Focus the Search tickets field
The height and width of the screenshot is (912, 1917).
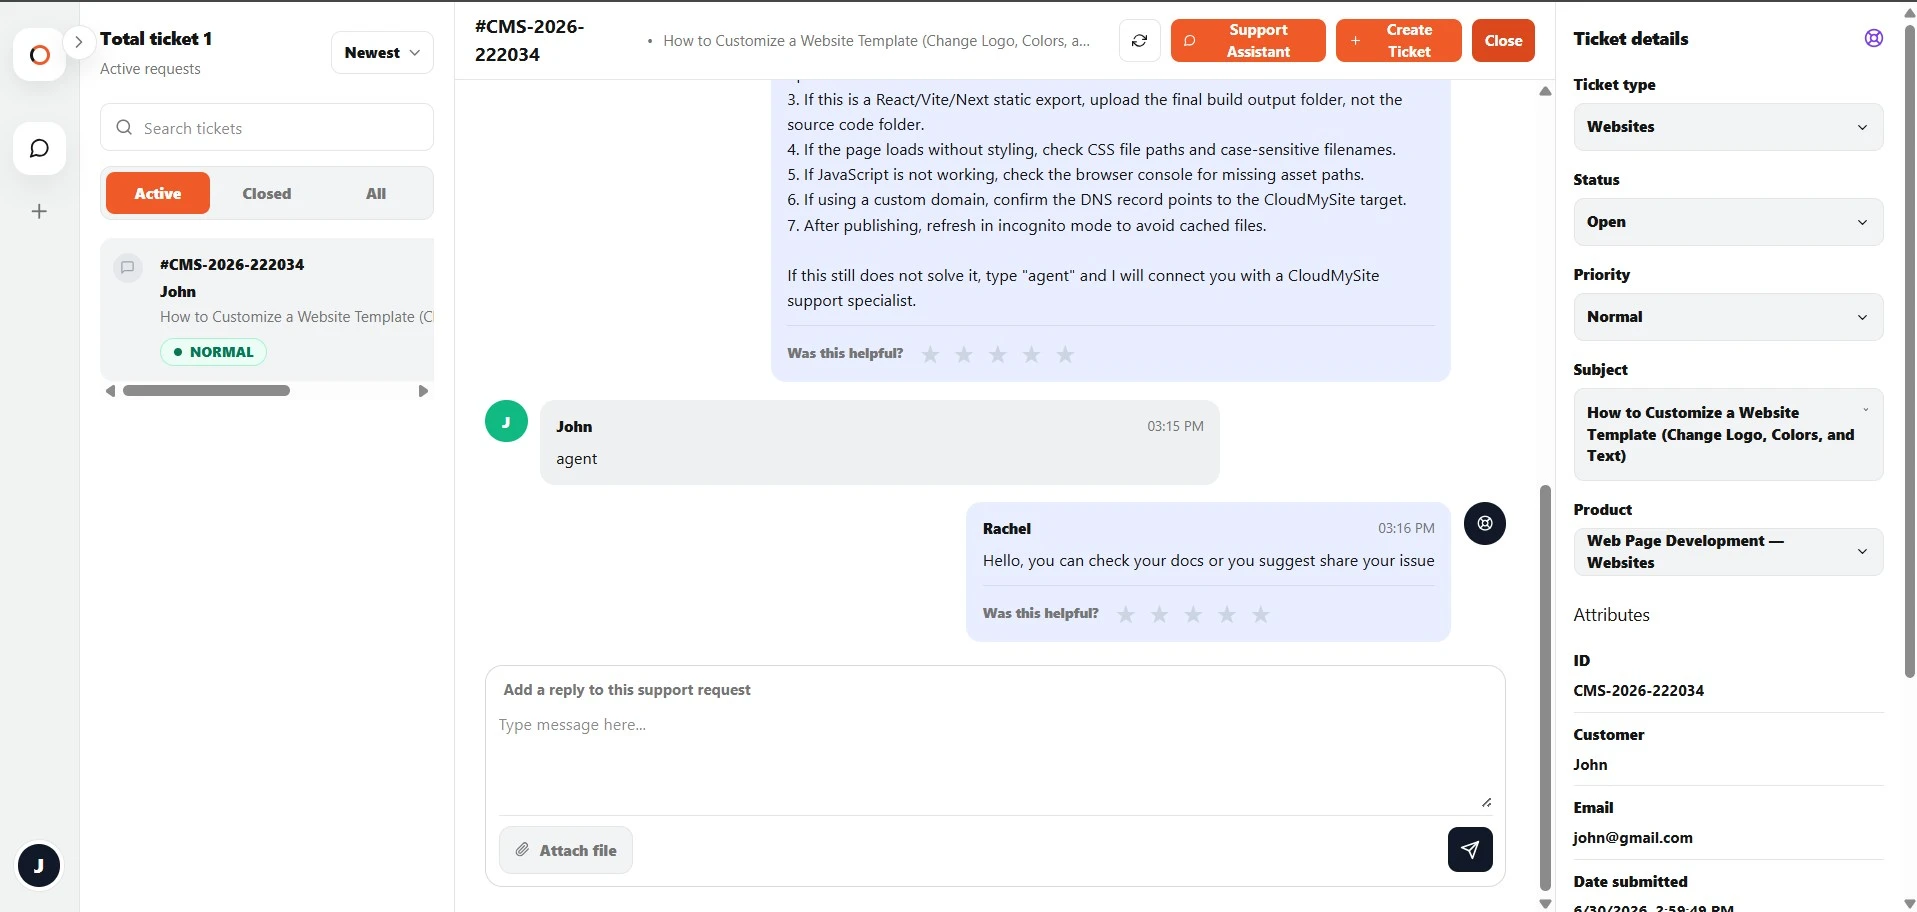(x=267, y=127)
